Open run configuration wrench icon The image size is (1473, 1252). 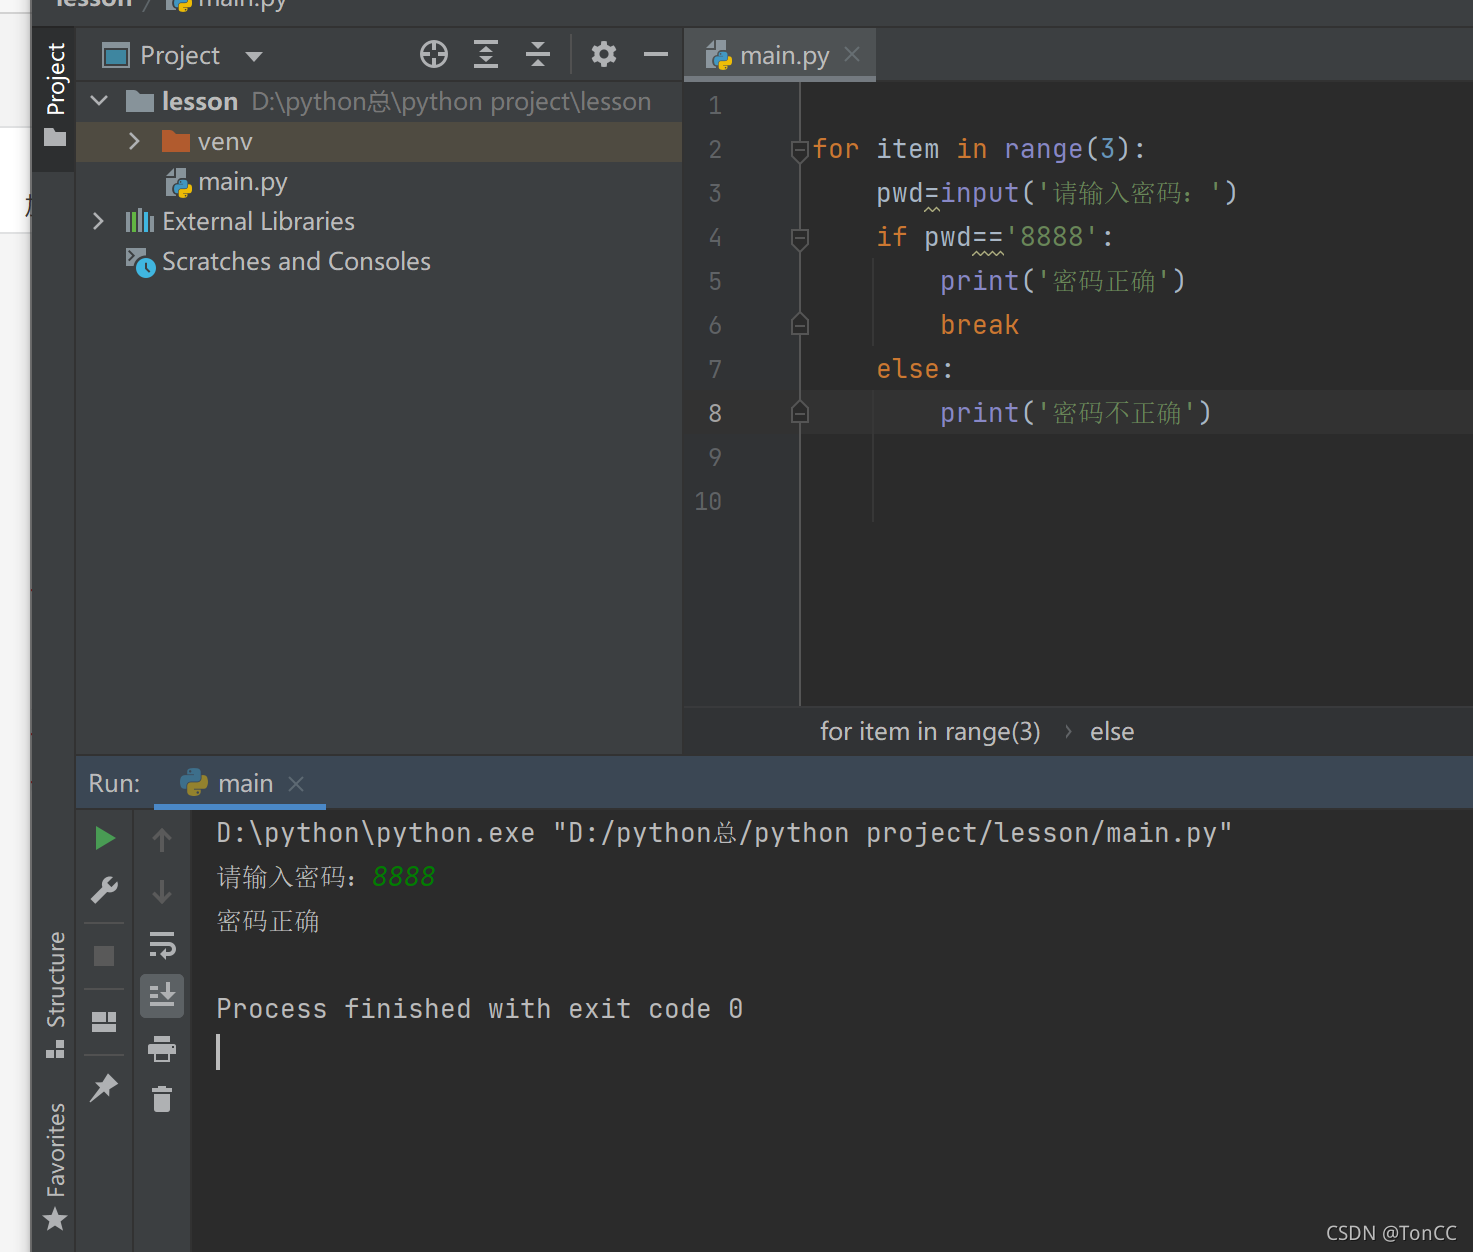[x=104, y=890]
